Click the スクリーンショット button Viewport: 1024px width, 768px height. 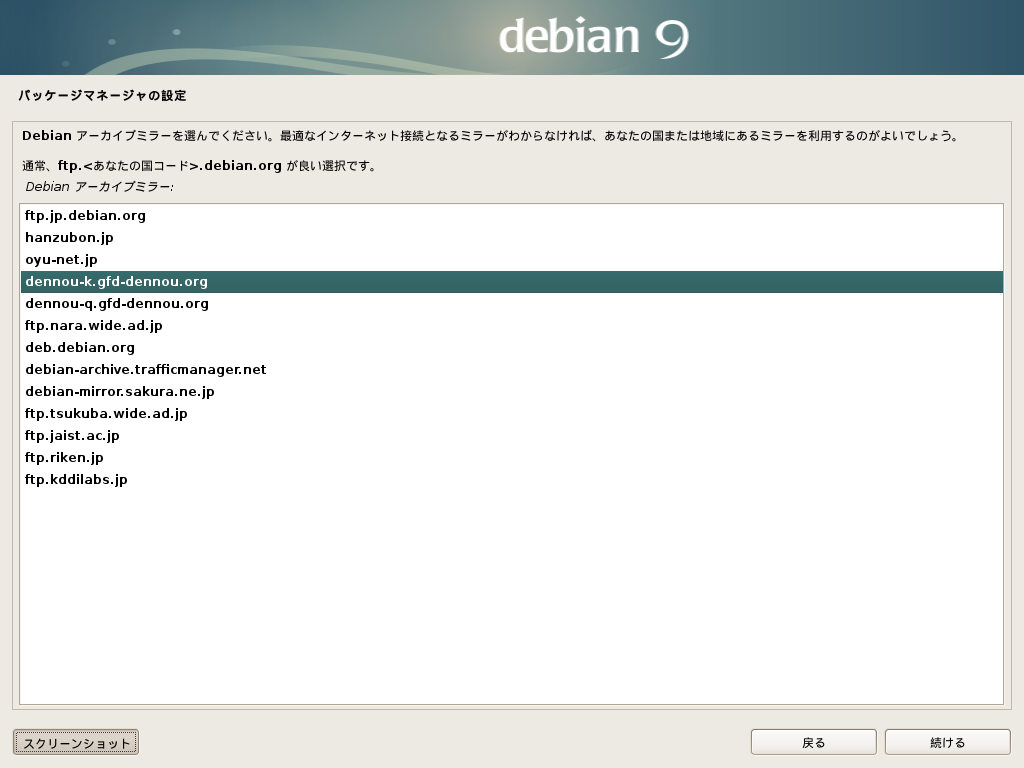tap(76, 743)
